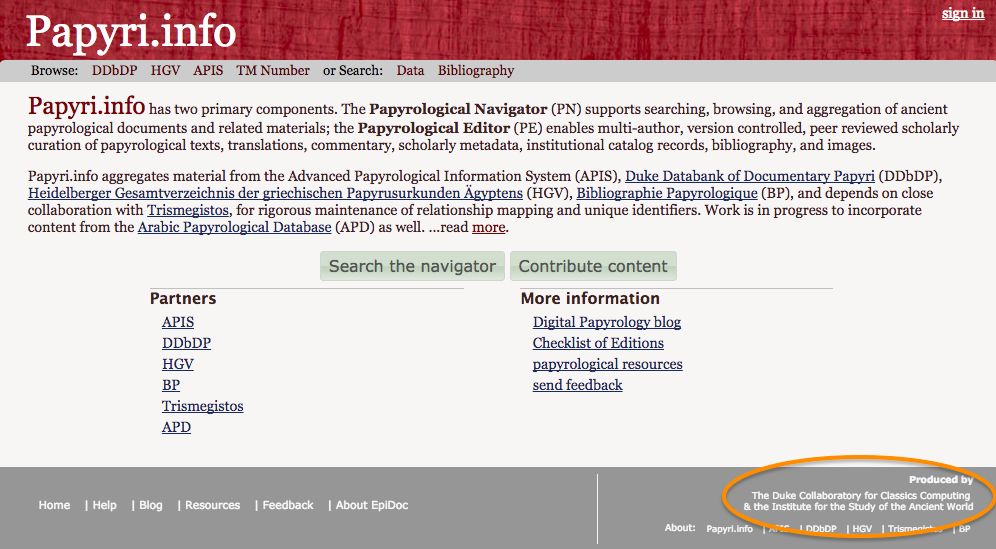Open Blog in the footer
The width and height of the screenshot is (996, 549).
(151, 505)
